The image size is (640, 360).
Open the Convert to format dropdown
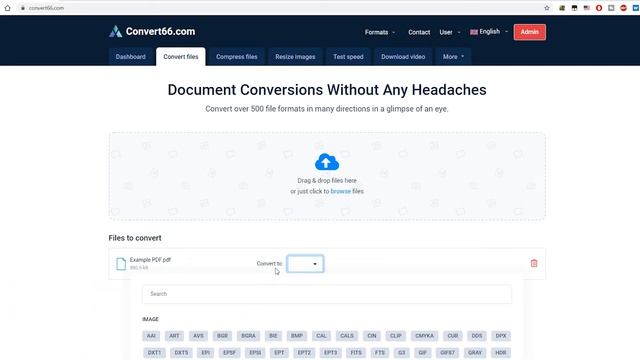[305, 264]
